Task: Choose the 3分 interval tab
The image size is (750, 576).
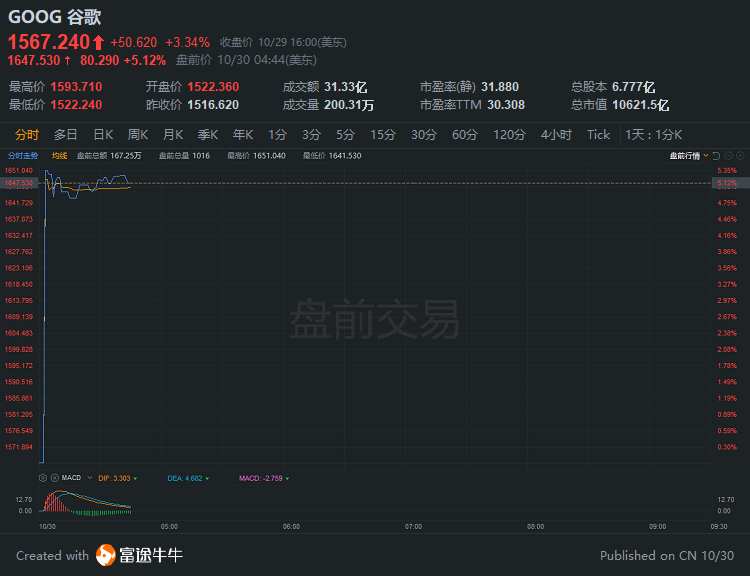Action: click(311, 135)
